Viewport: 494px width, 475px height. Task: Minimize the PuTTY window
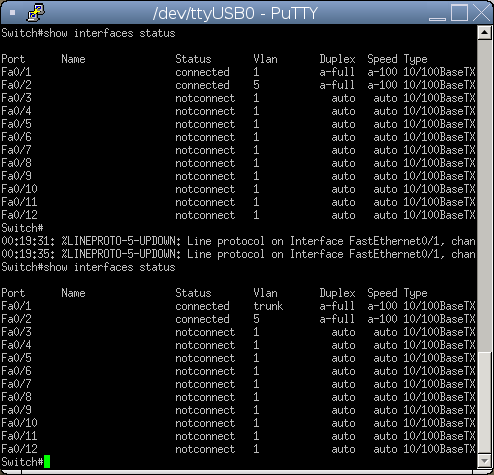(x=437, y=13)
